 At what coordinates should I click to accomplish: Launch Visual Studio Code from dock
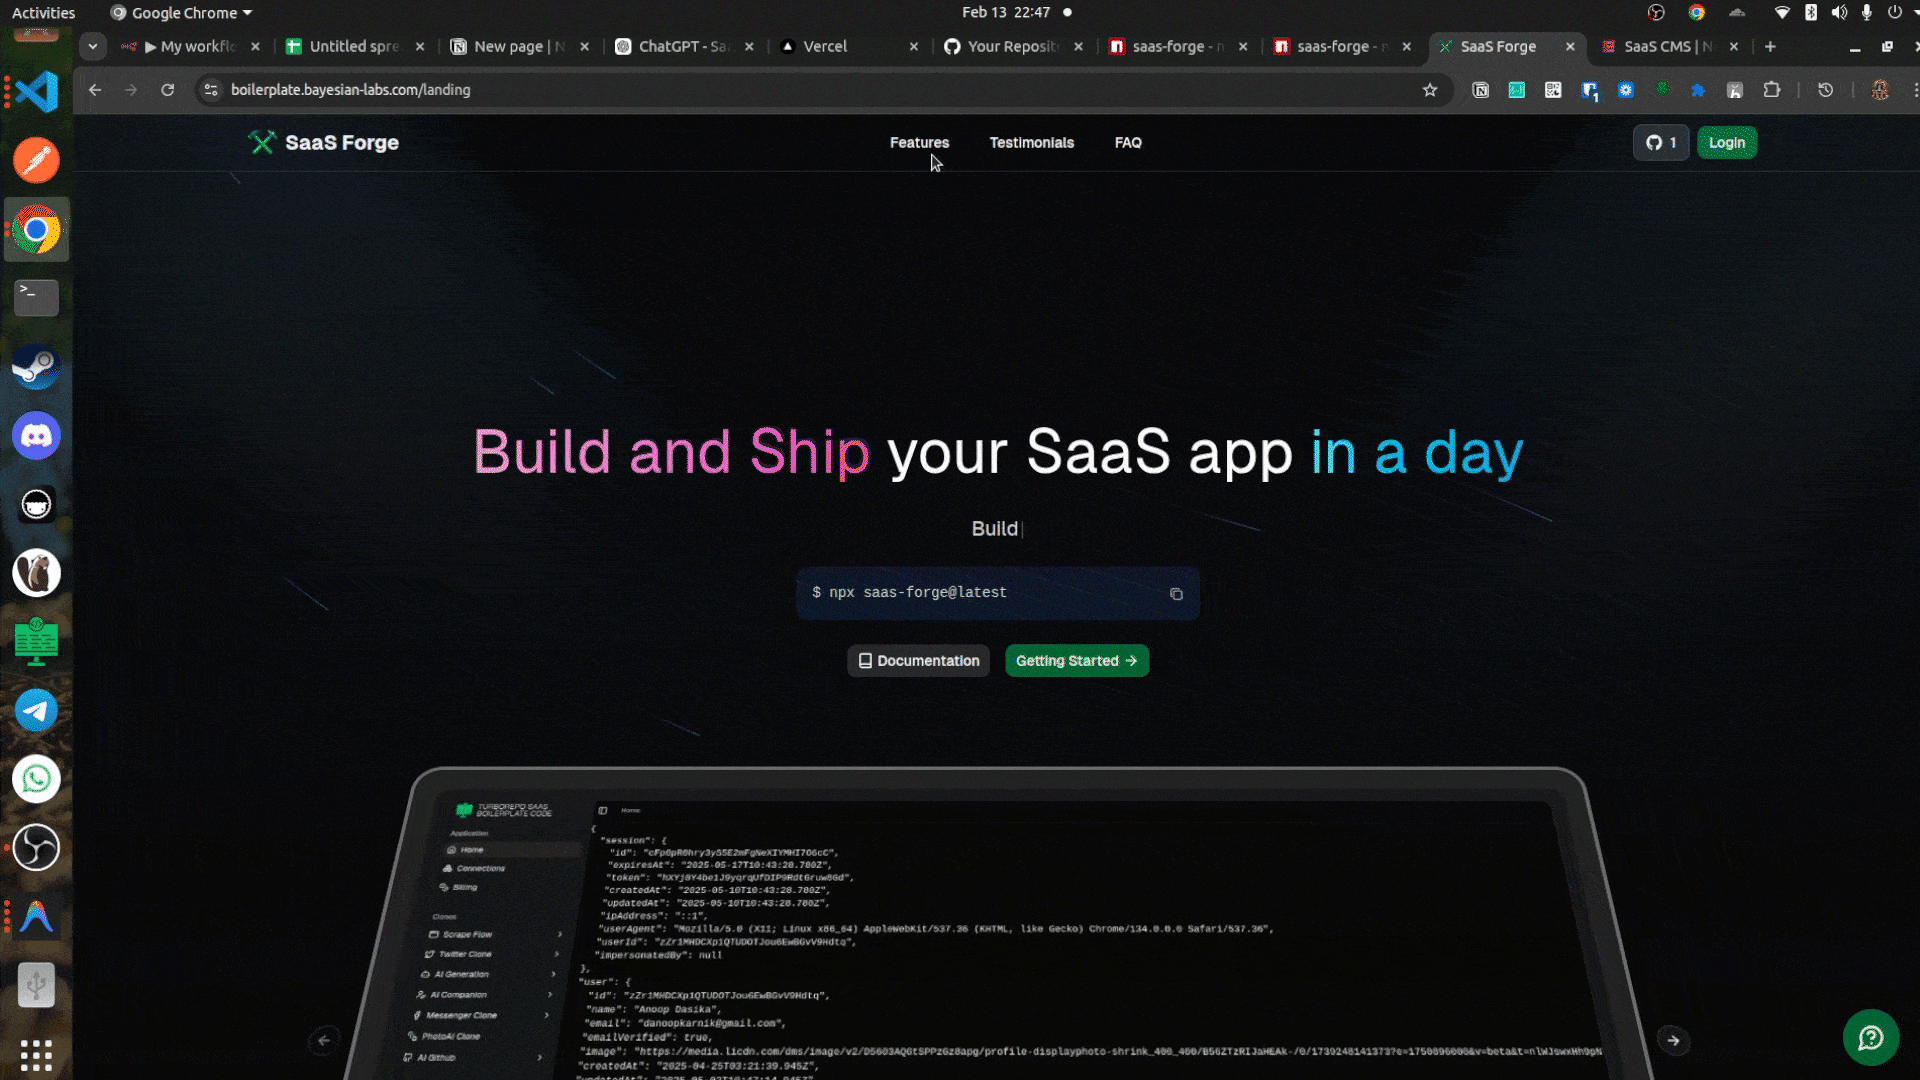(37, 92)
